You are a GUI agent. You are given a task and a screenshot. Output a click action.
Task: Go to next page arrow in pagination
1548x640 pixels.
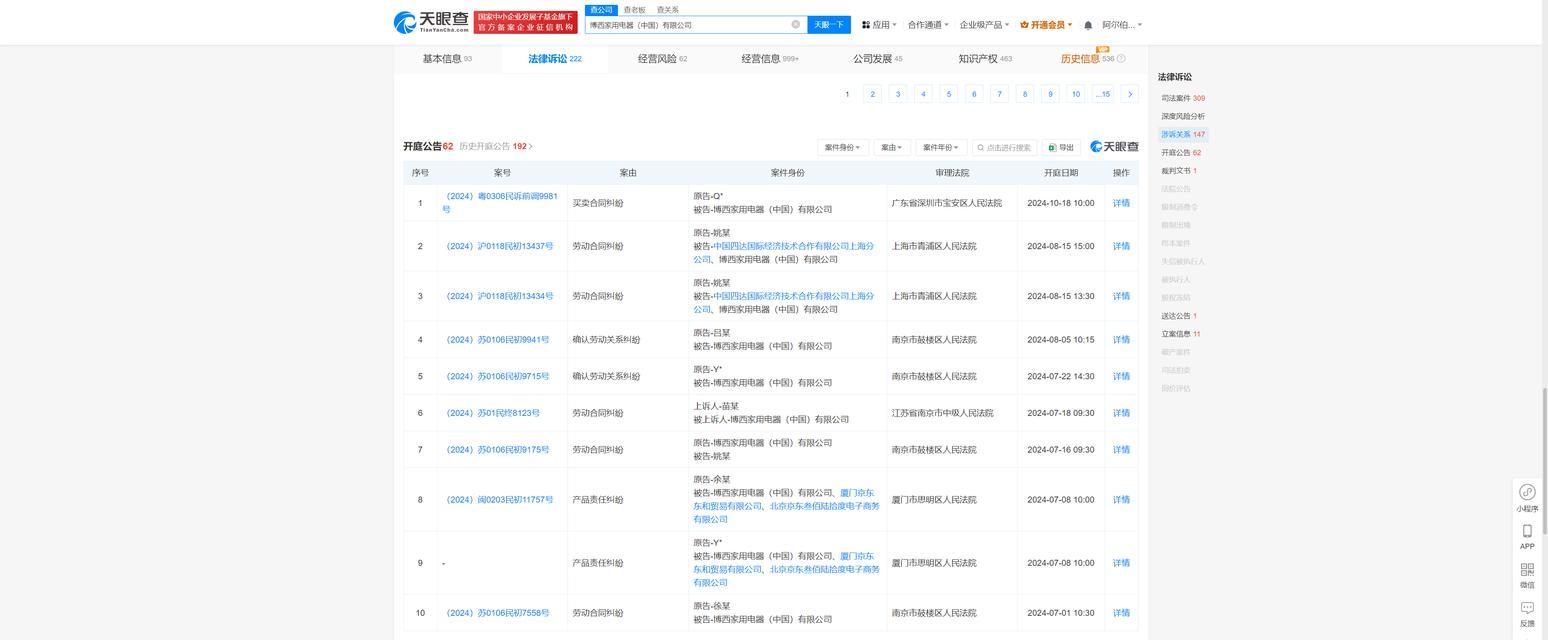click(1130, 94)
